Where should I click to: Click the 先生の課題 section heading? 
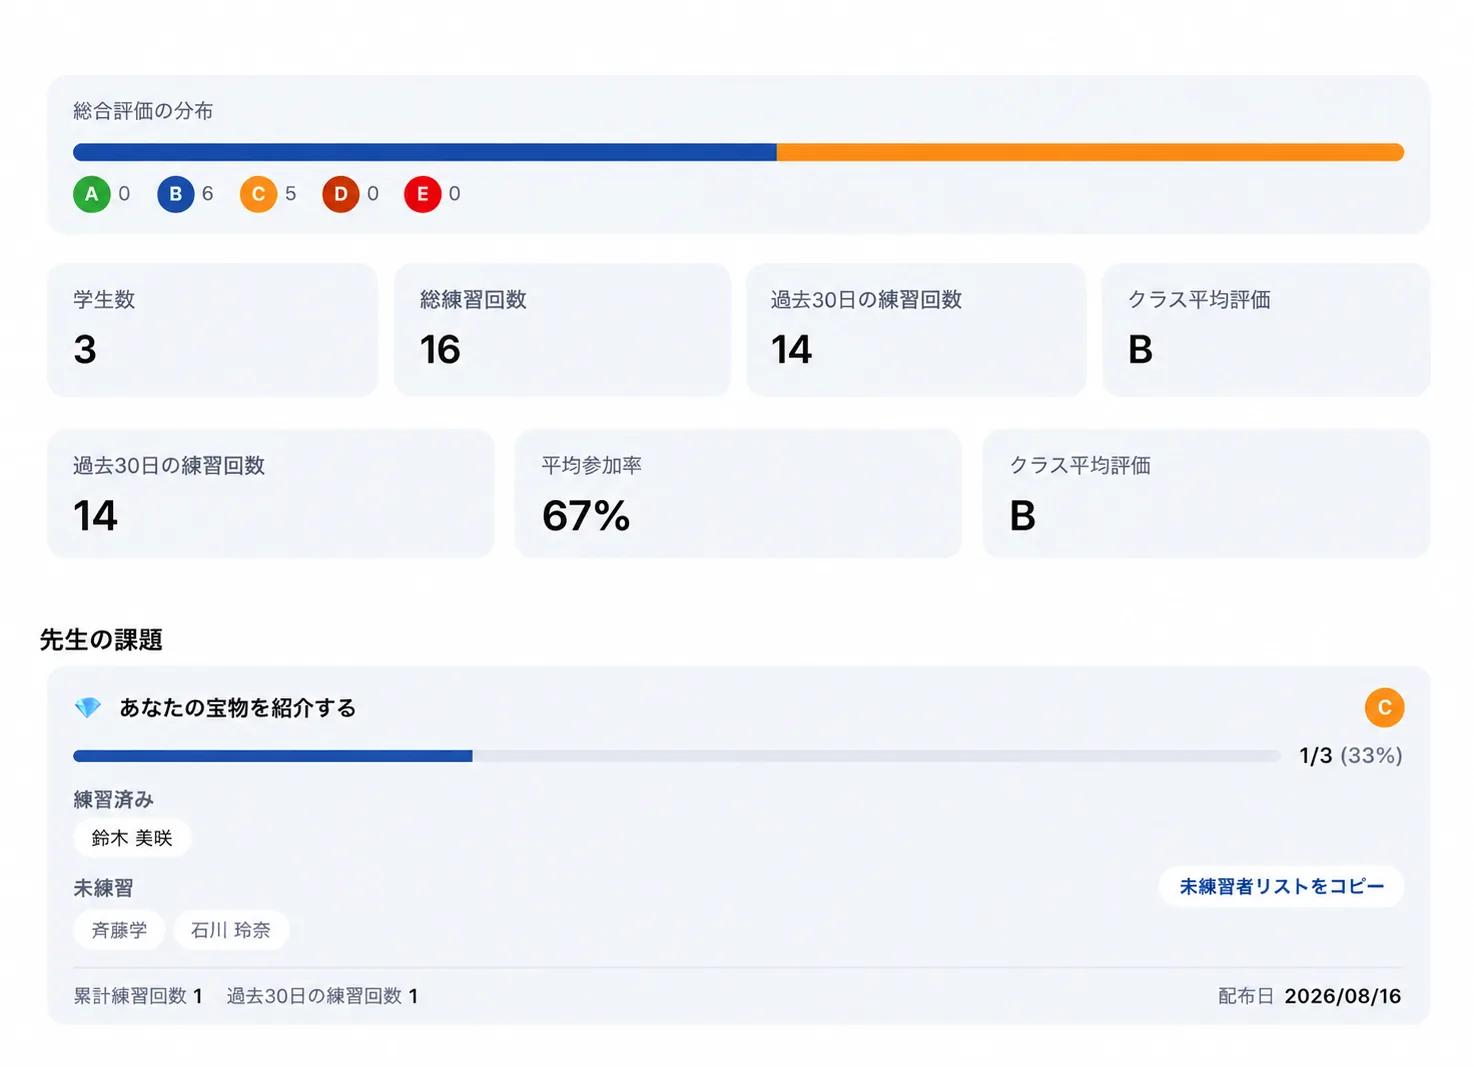[101, 640]
